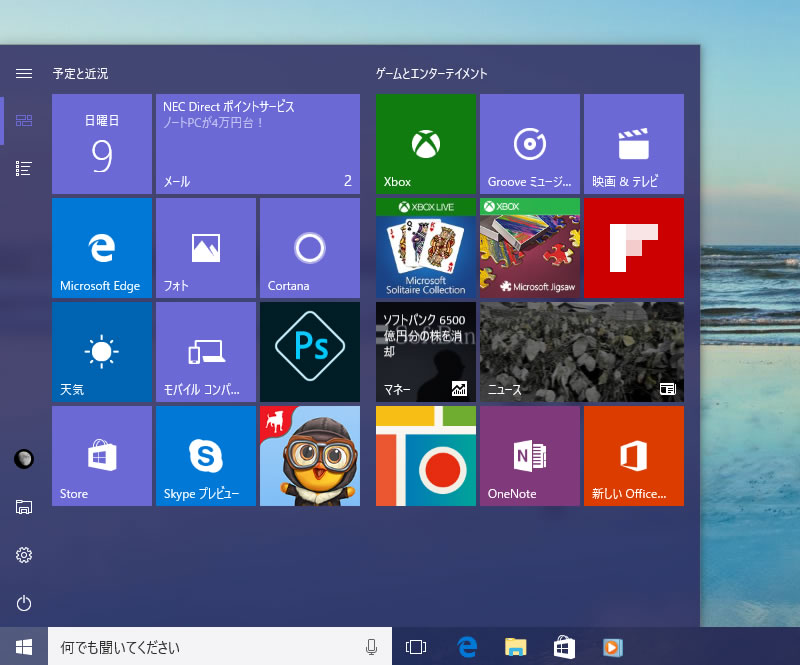Open the calendar tile showing 日曜日 9

click(x=102, y=144)
